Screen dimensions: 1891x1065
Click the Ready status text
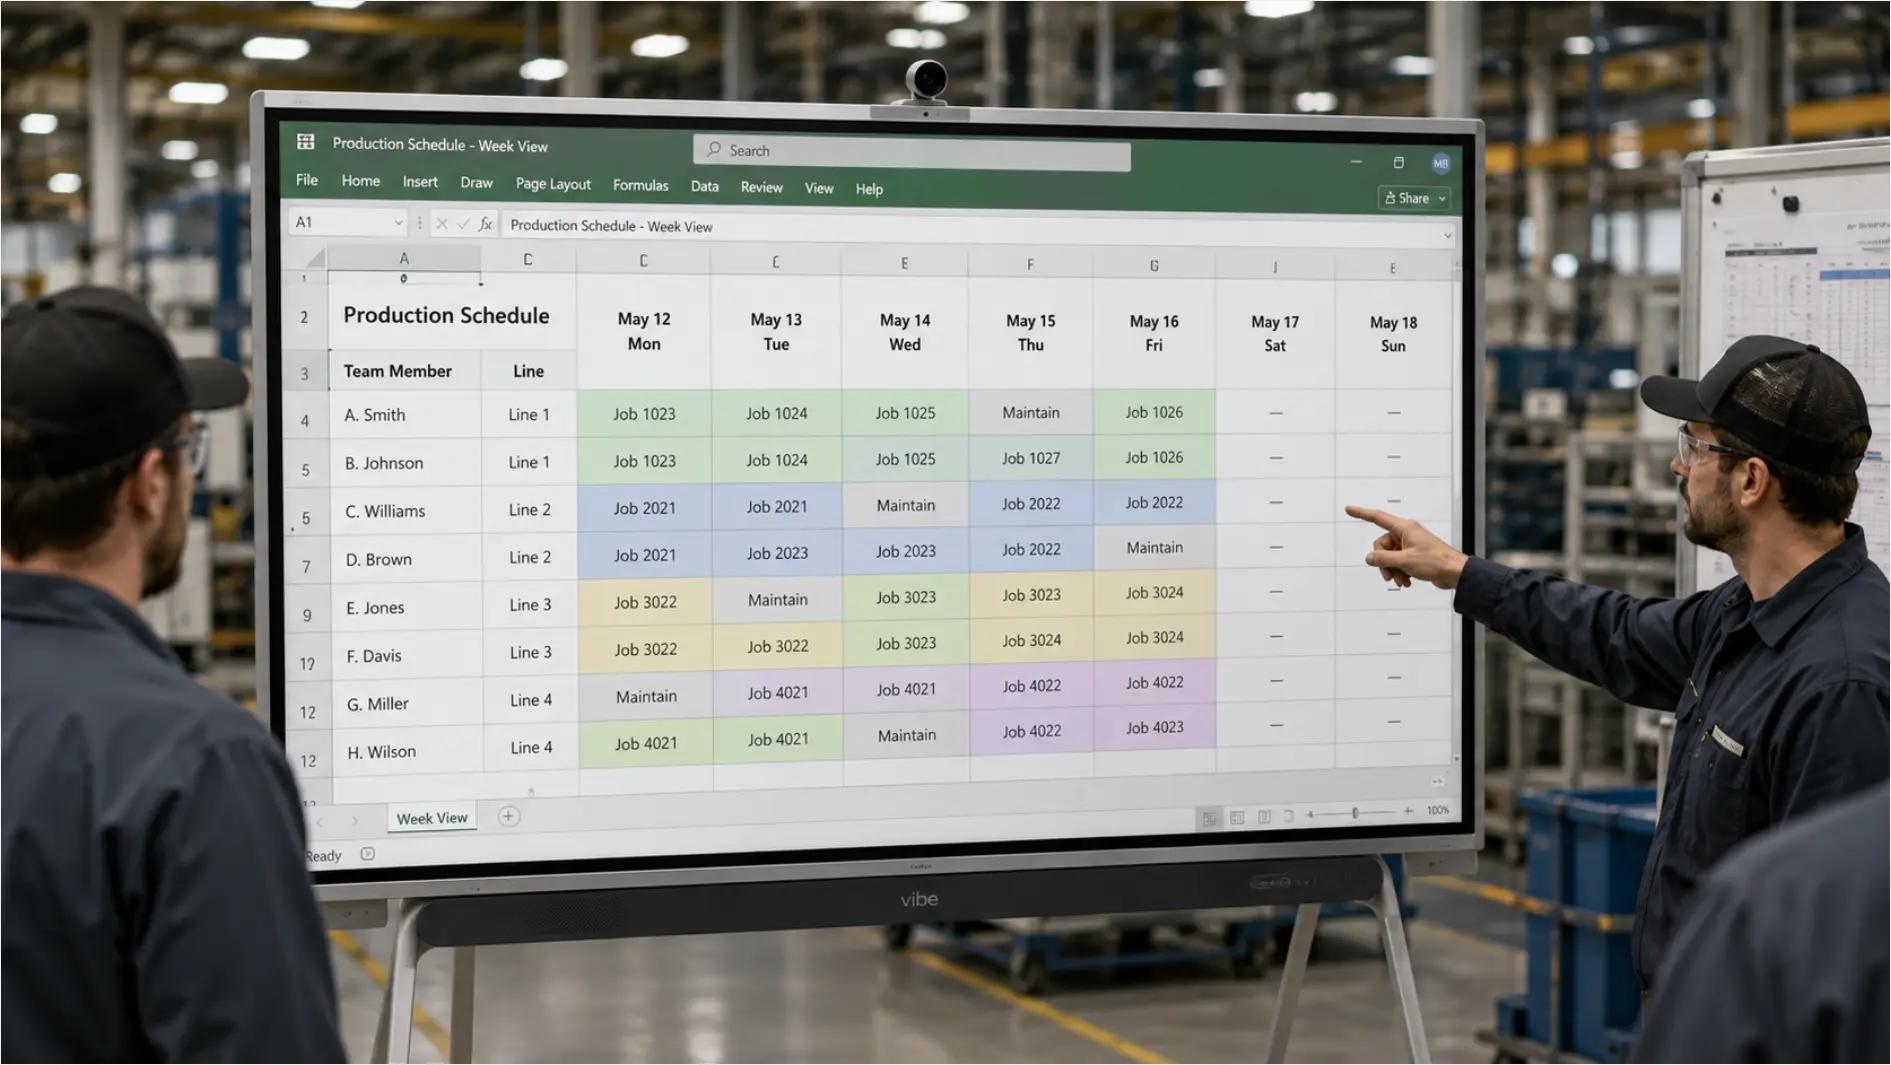click(x=323, y=856)
